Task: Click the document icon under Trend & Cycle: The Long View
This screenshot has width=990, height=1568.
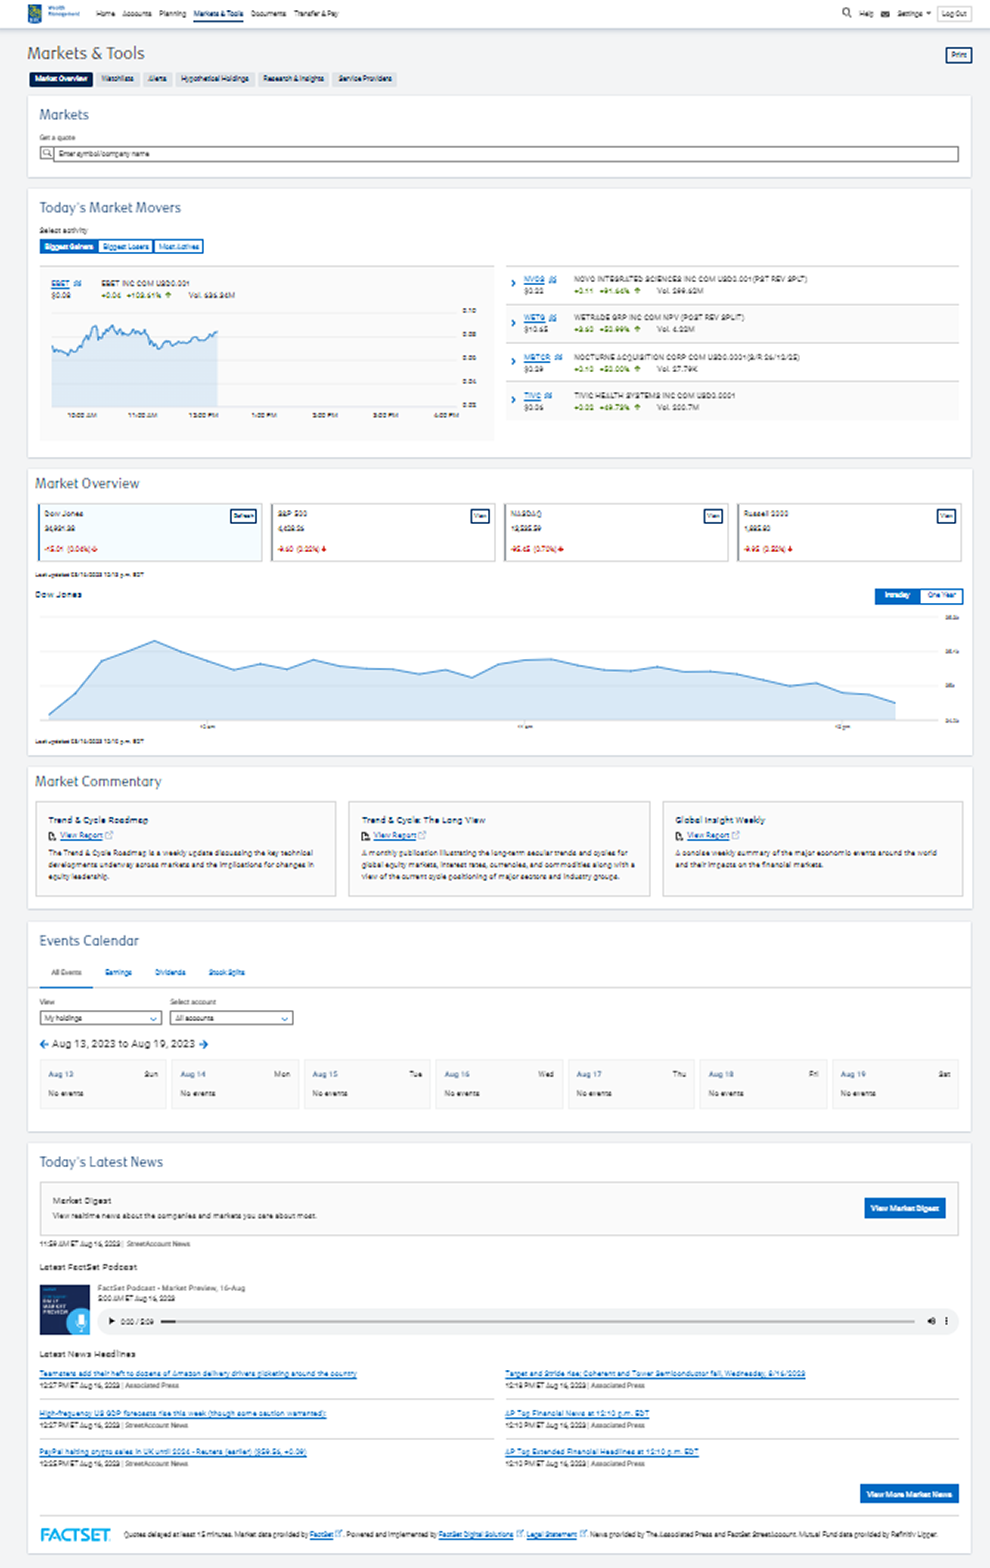Action: click(x=366, y=836)
